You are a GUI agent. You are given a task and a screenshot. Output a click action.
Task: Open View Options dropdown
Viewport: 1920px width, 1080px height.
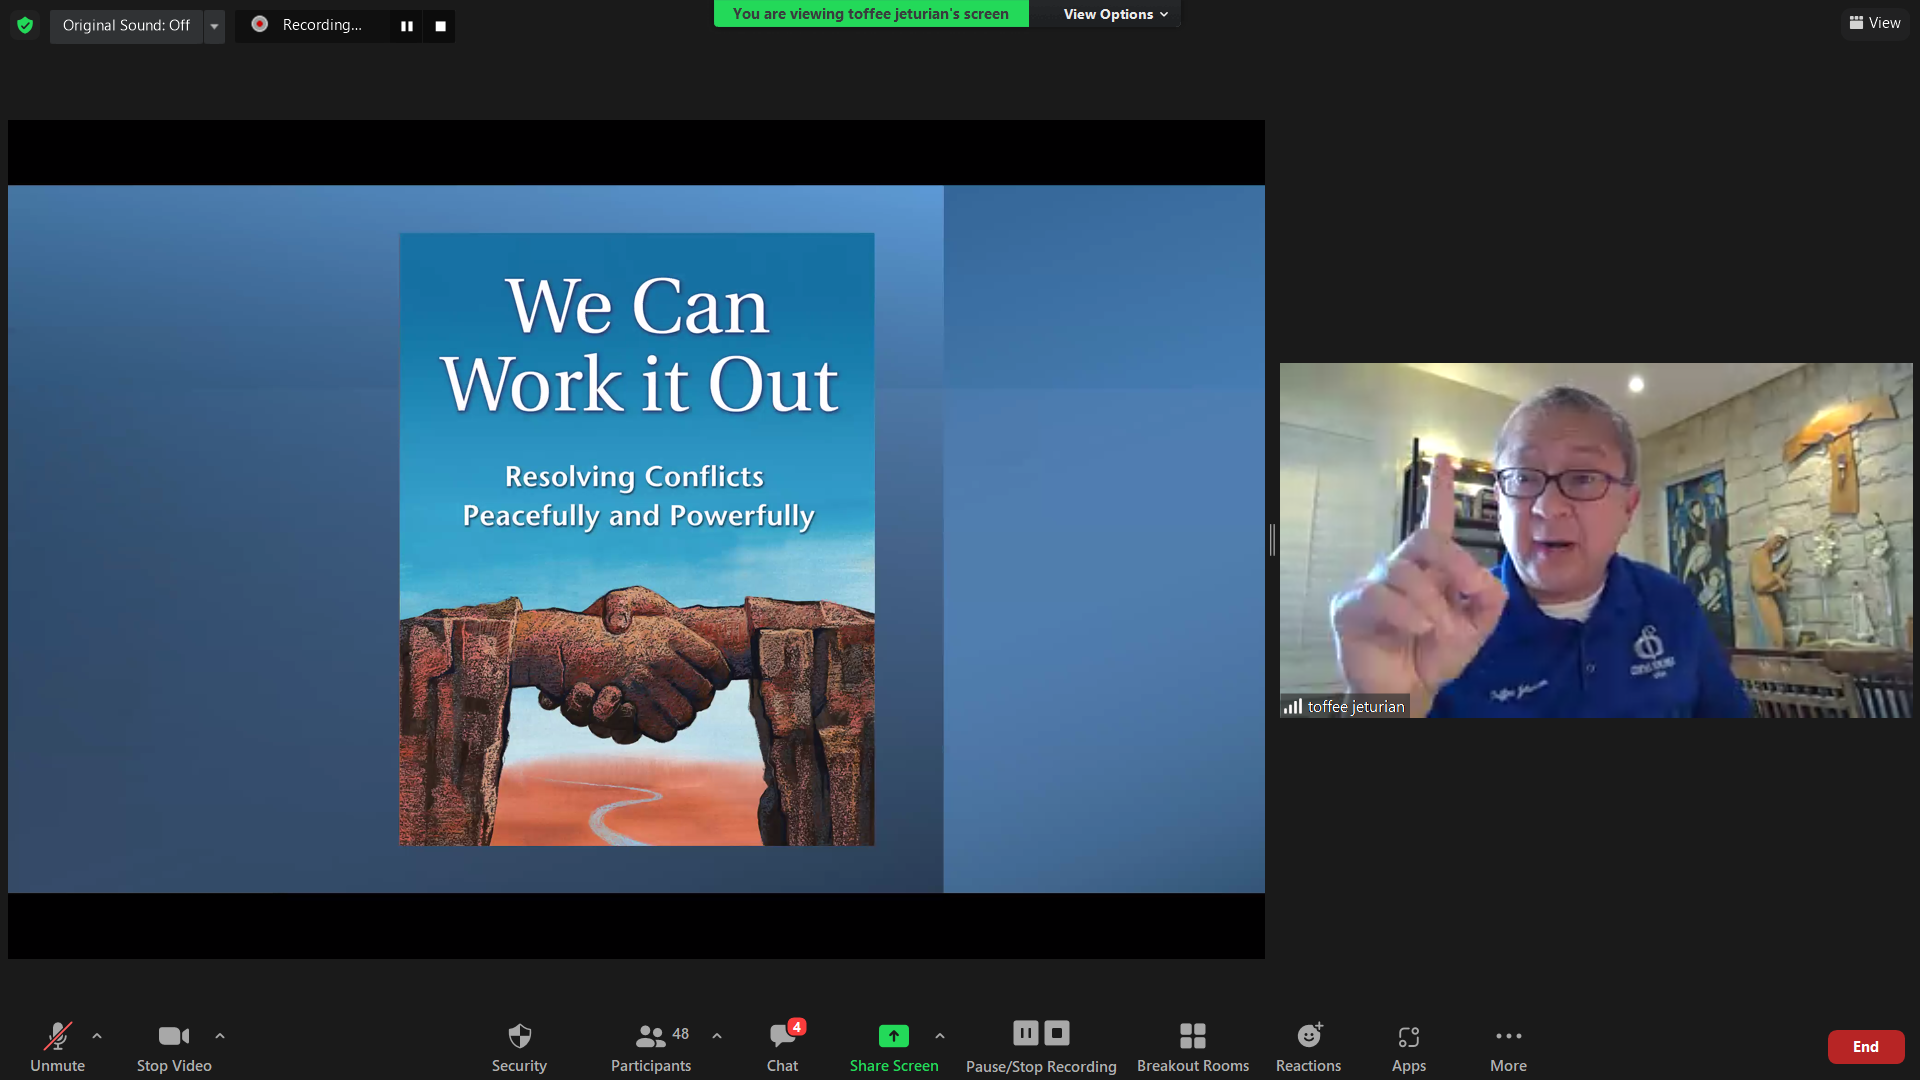(x=1115, y=14)
